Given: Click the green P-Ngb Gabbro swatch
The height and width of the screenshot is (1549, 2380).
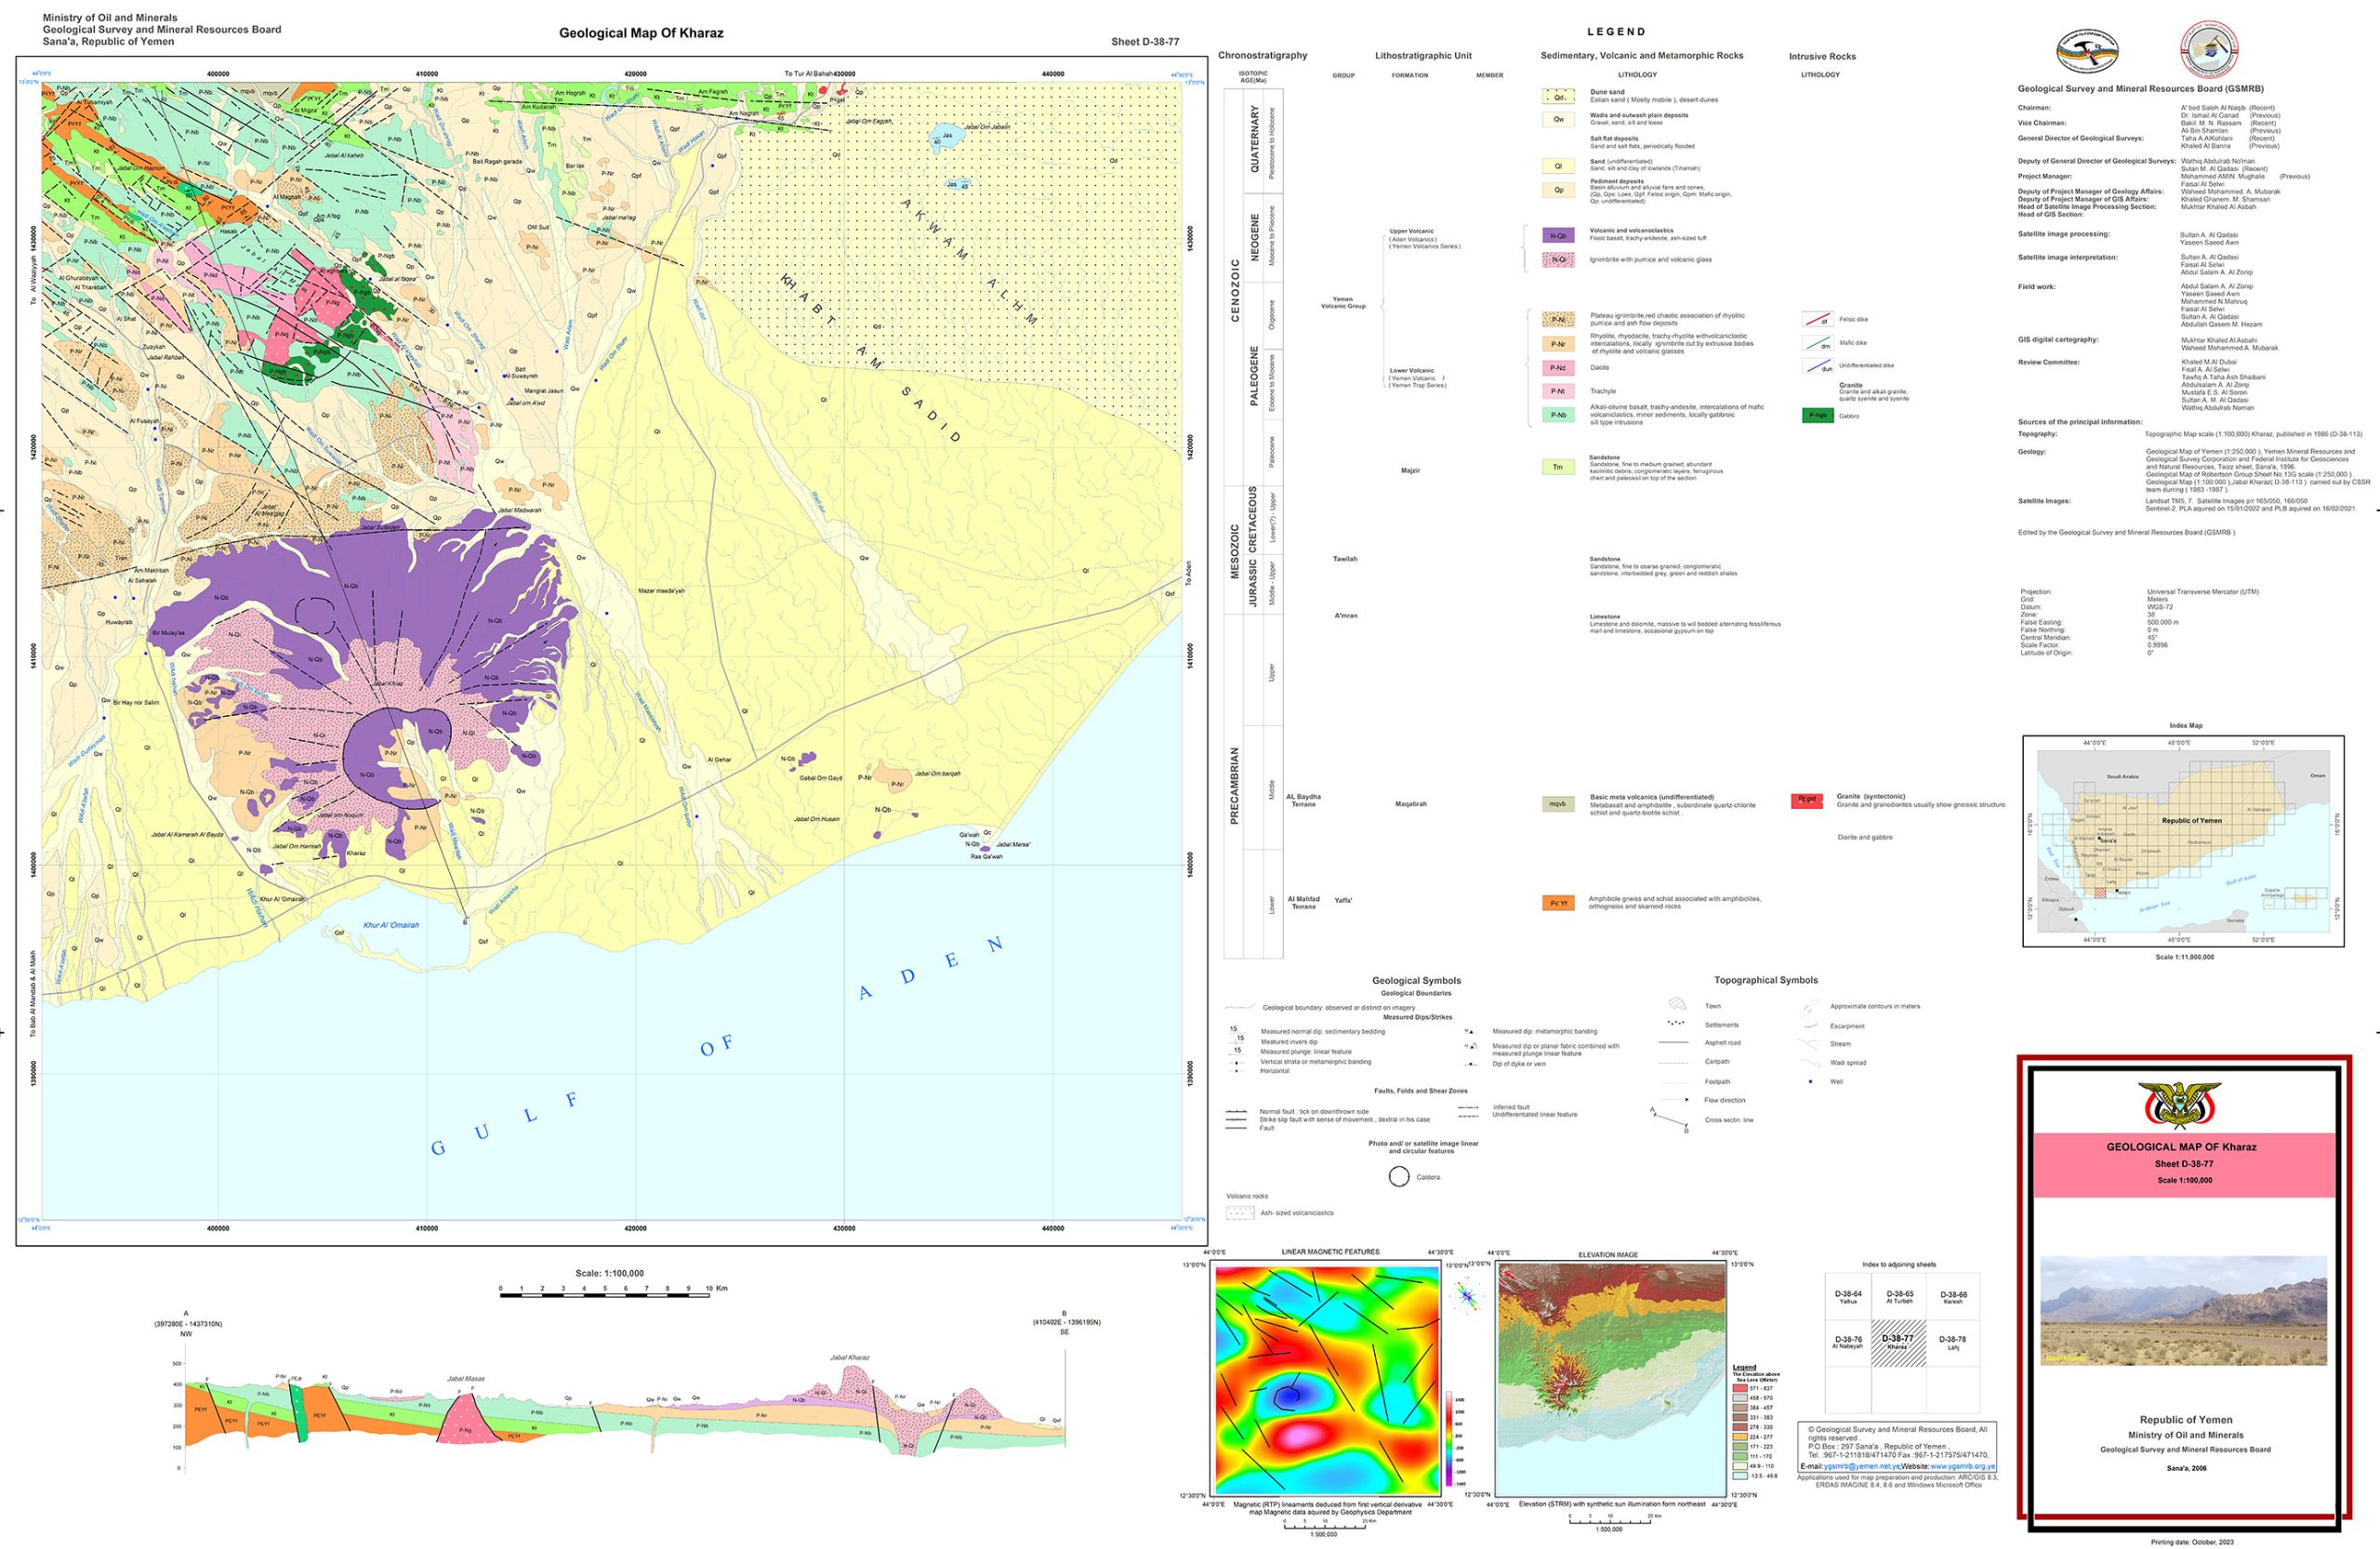Looking at the screenshot, I should [1817, 415].
